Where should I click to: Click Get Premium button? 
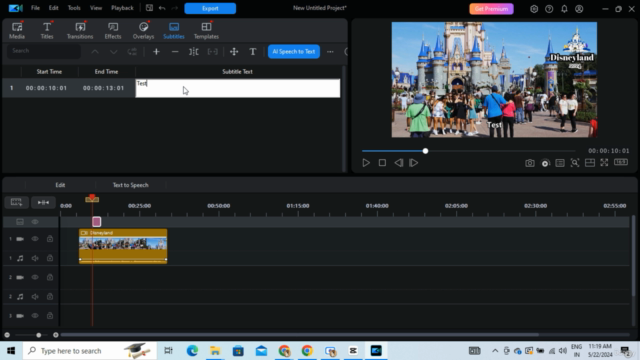[x=491, y=9]
